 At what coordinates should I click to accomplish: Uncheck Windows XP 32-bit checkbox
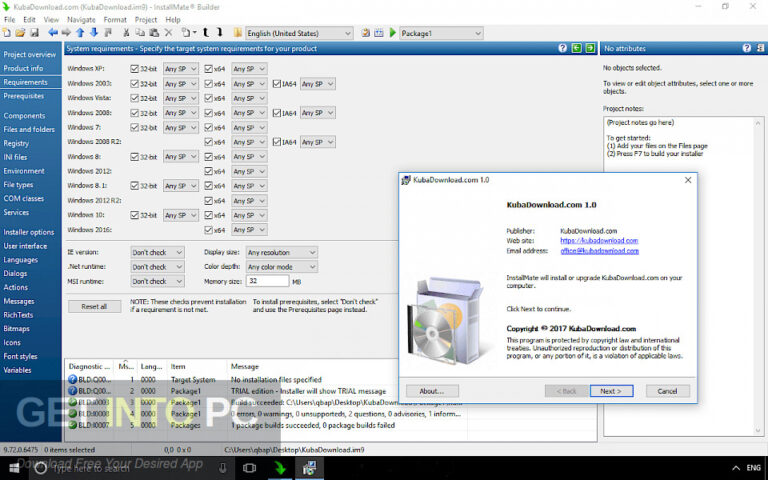135,69
